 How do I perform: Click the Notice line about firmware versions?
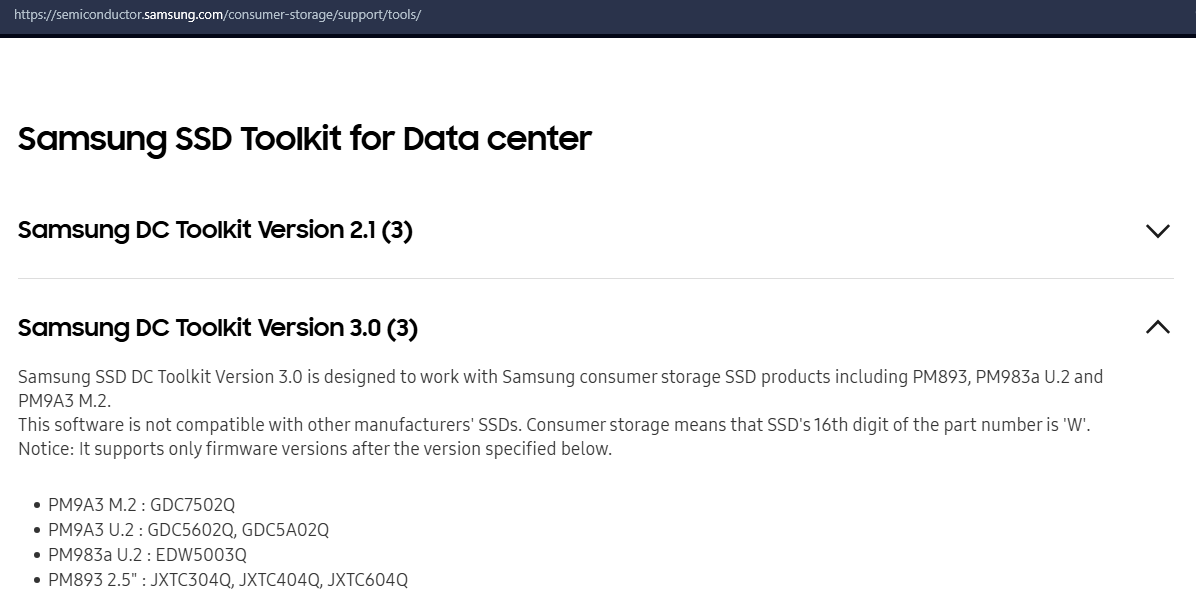point(315,449)
